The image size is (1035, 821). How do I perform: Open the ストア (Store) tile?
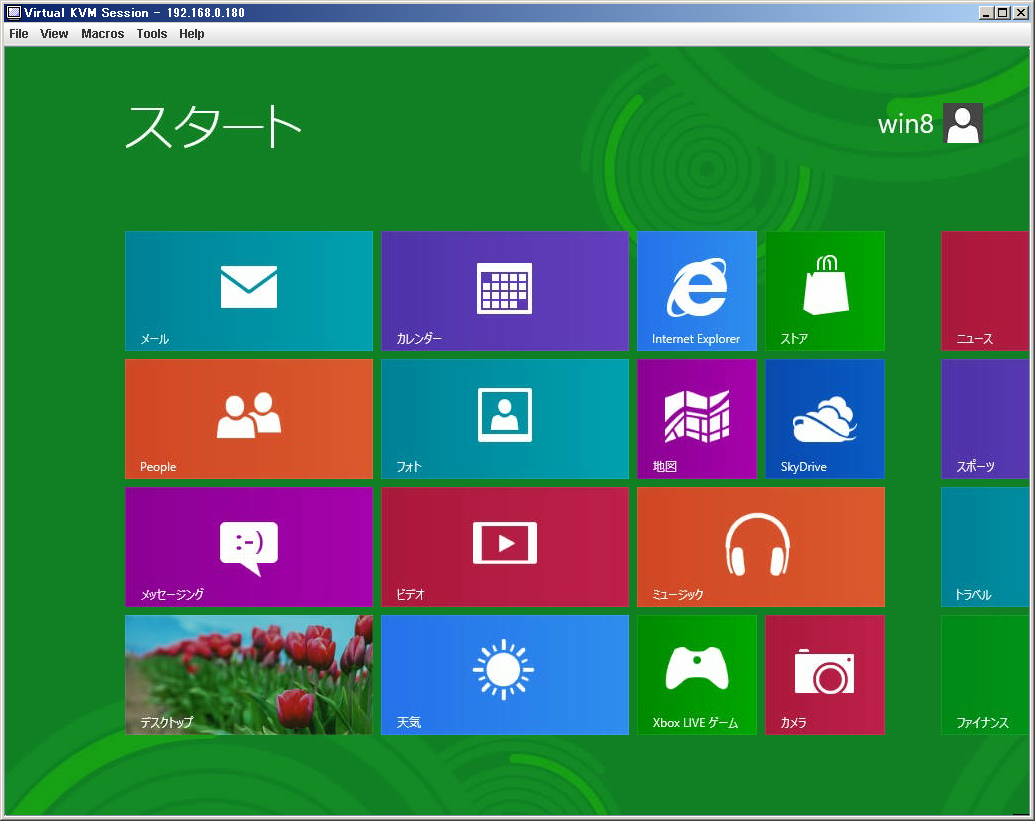click(824, 290)
